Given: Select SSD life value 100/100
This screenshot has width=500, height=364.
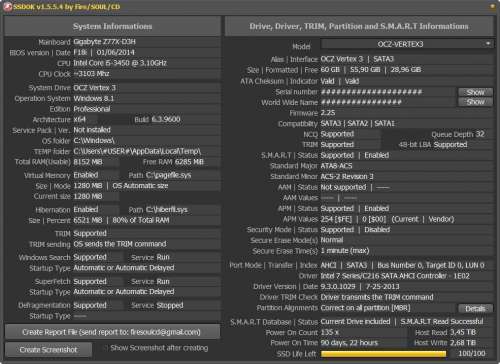Looking at the screenshot, I should tap(472, 354).
